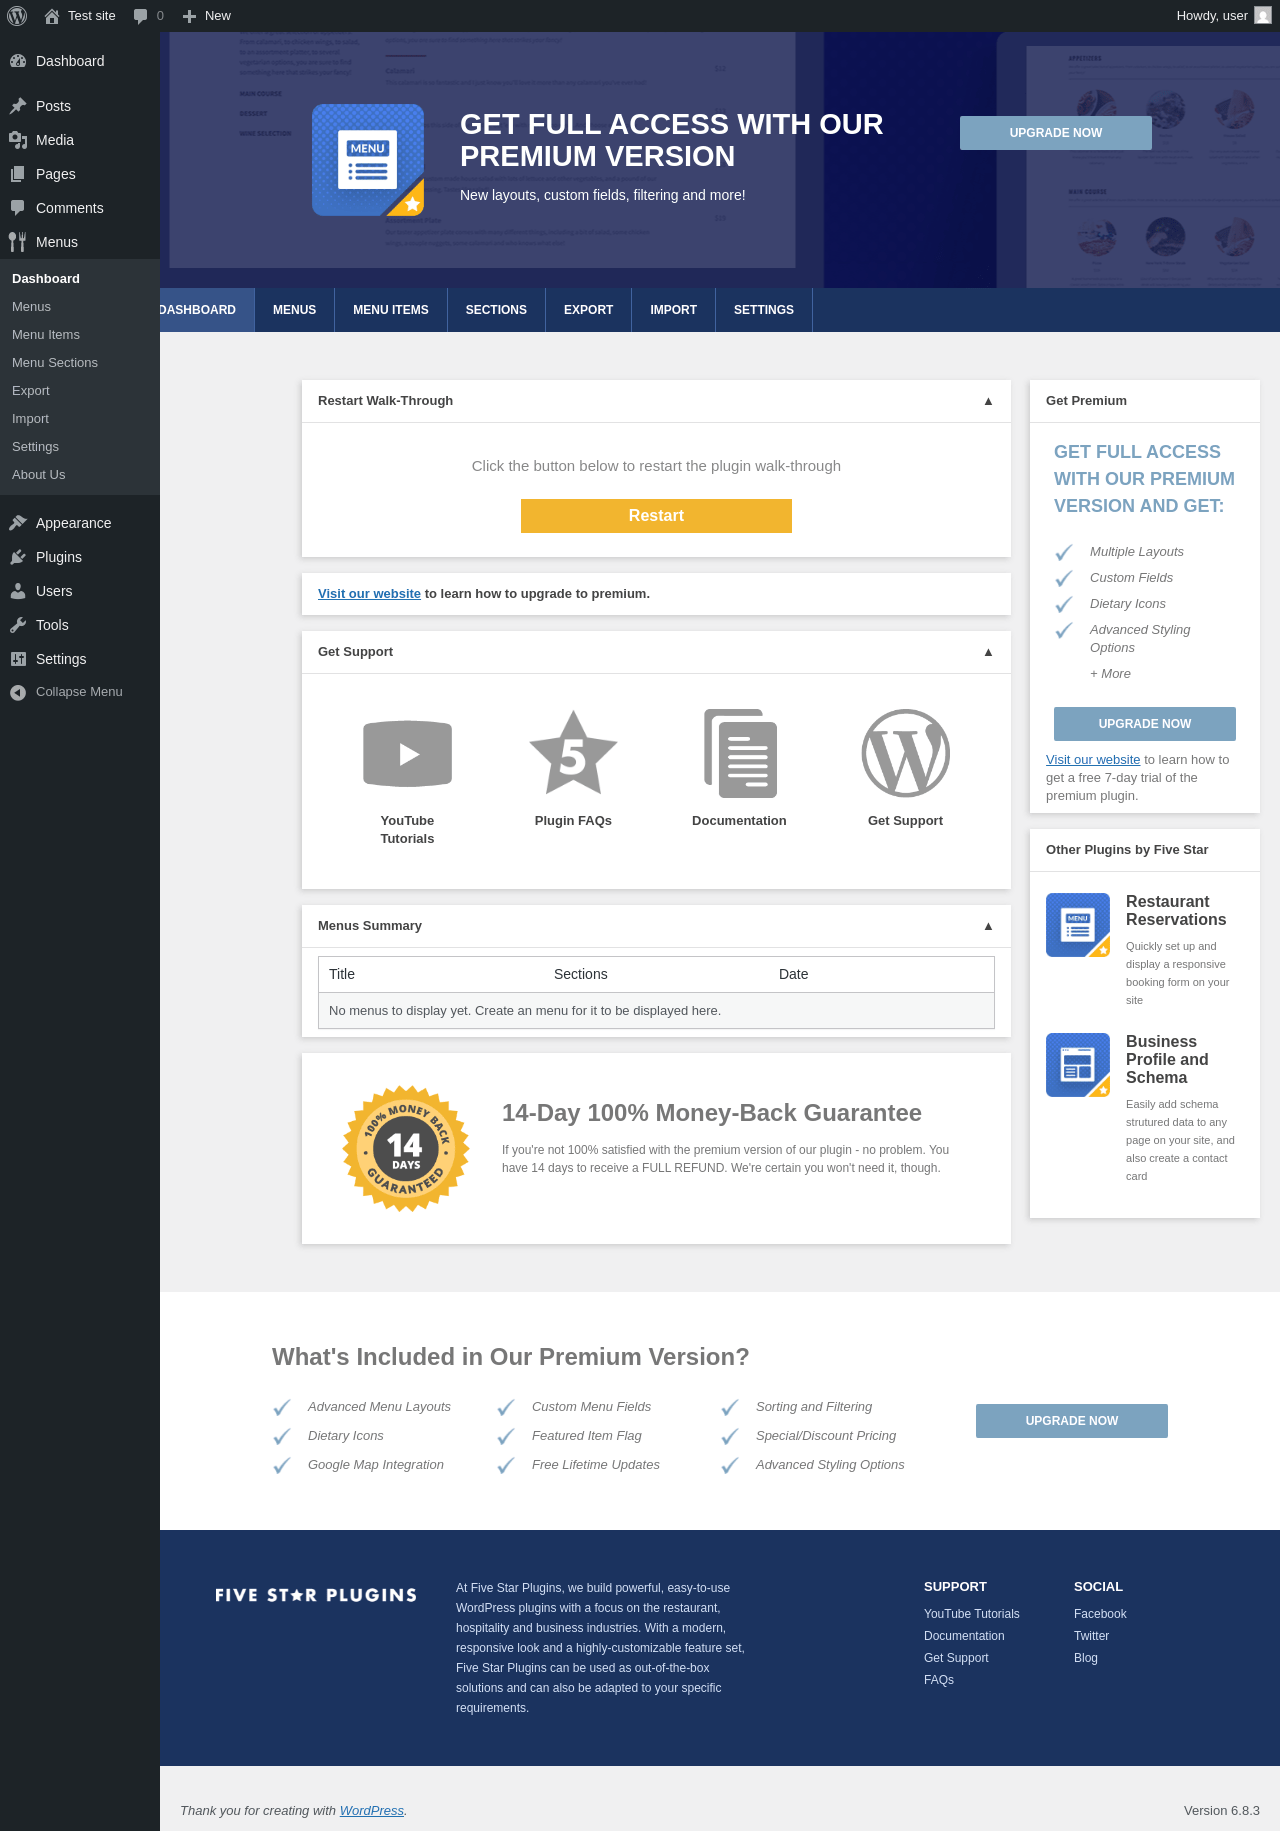
Task: Click the Title column header in Menus Summary
Action: coord(342,974)
